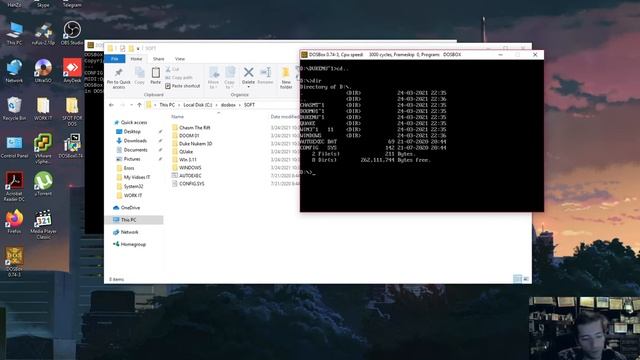Select Homegroup in the navigation pane
Screen dimensions: 640x360
133,244
